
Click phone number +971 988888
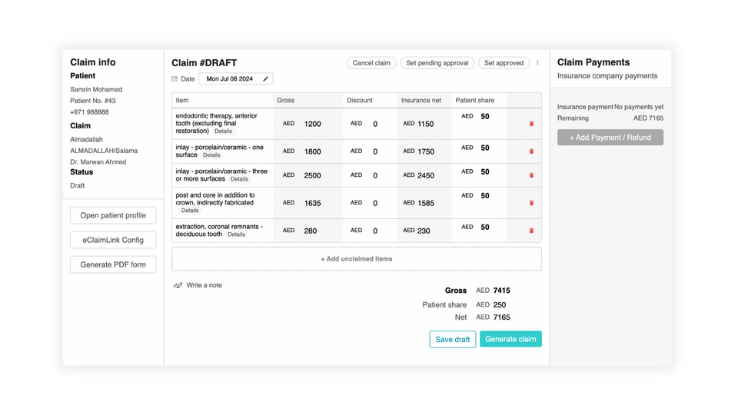(x=89, y=112)
